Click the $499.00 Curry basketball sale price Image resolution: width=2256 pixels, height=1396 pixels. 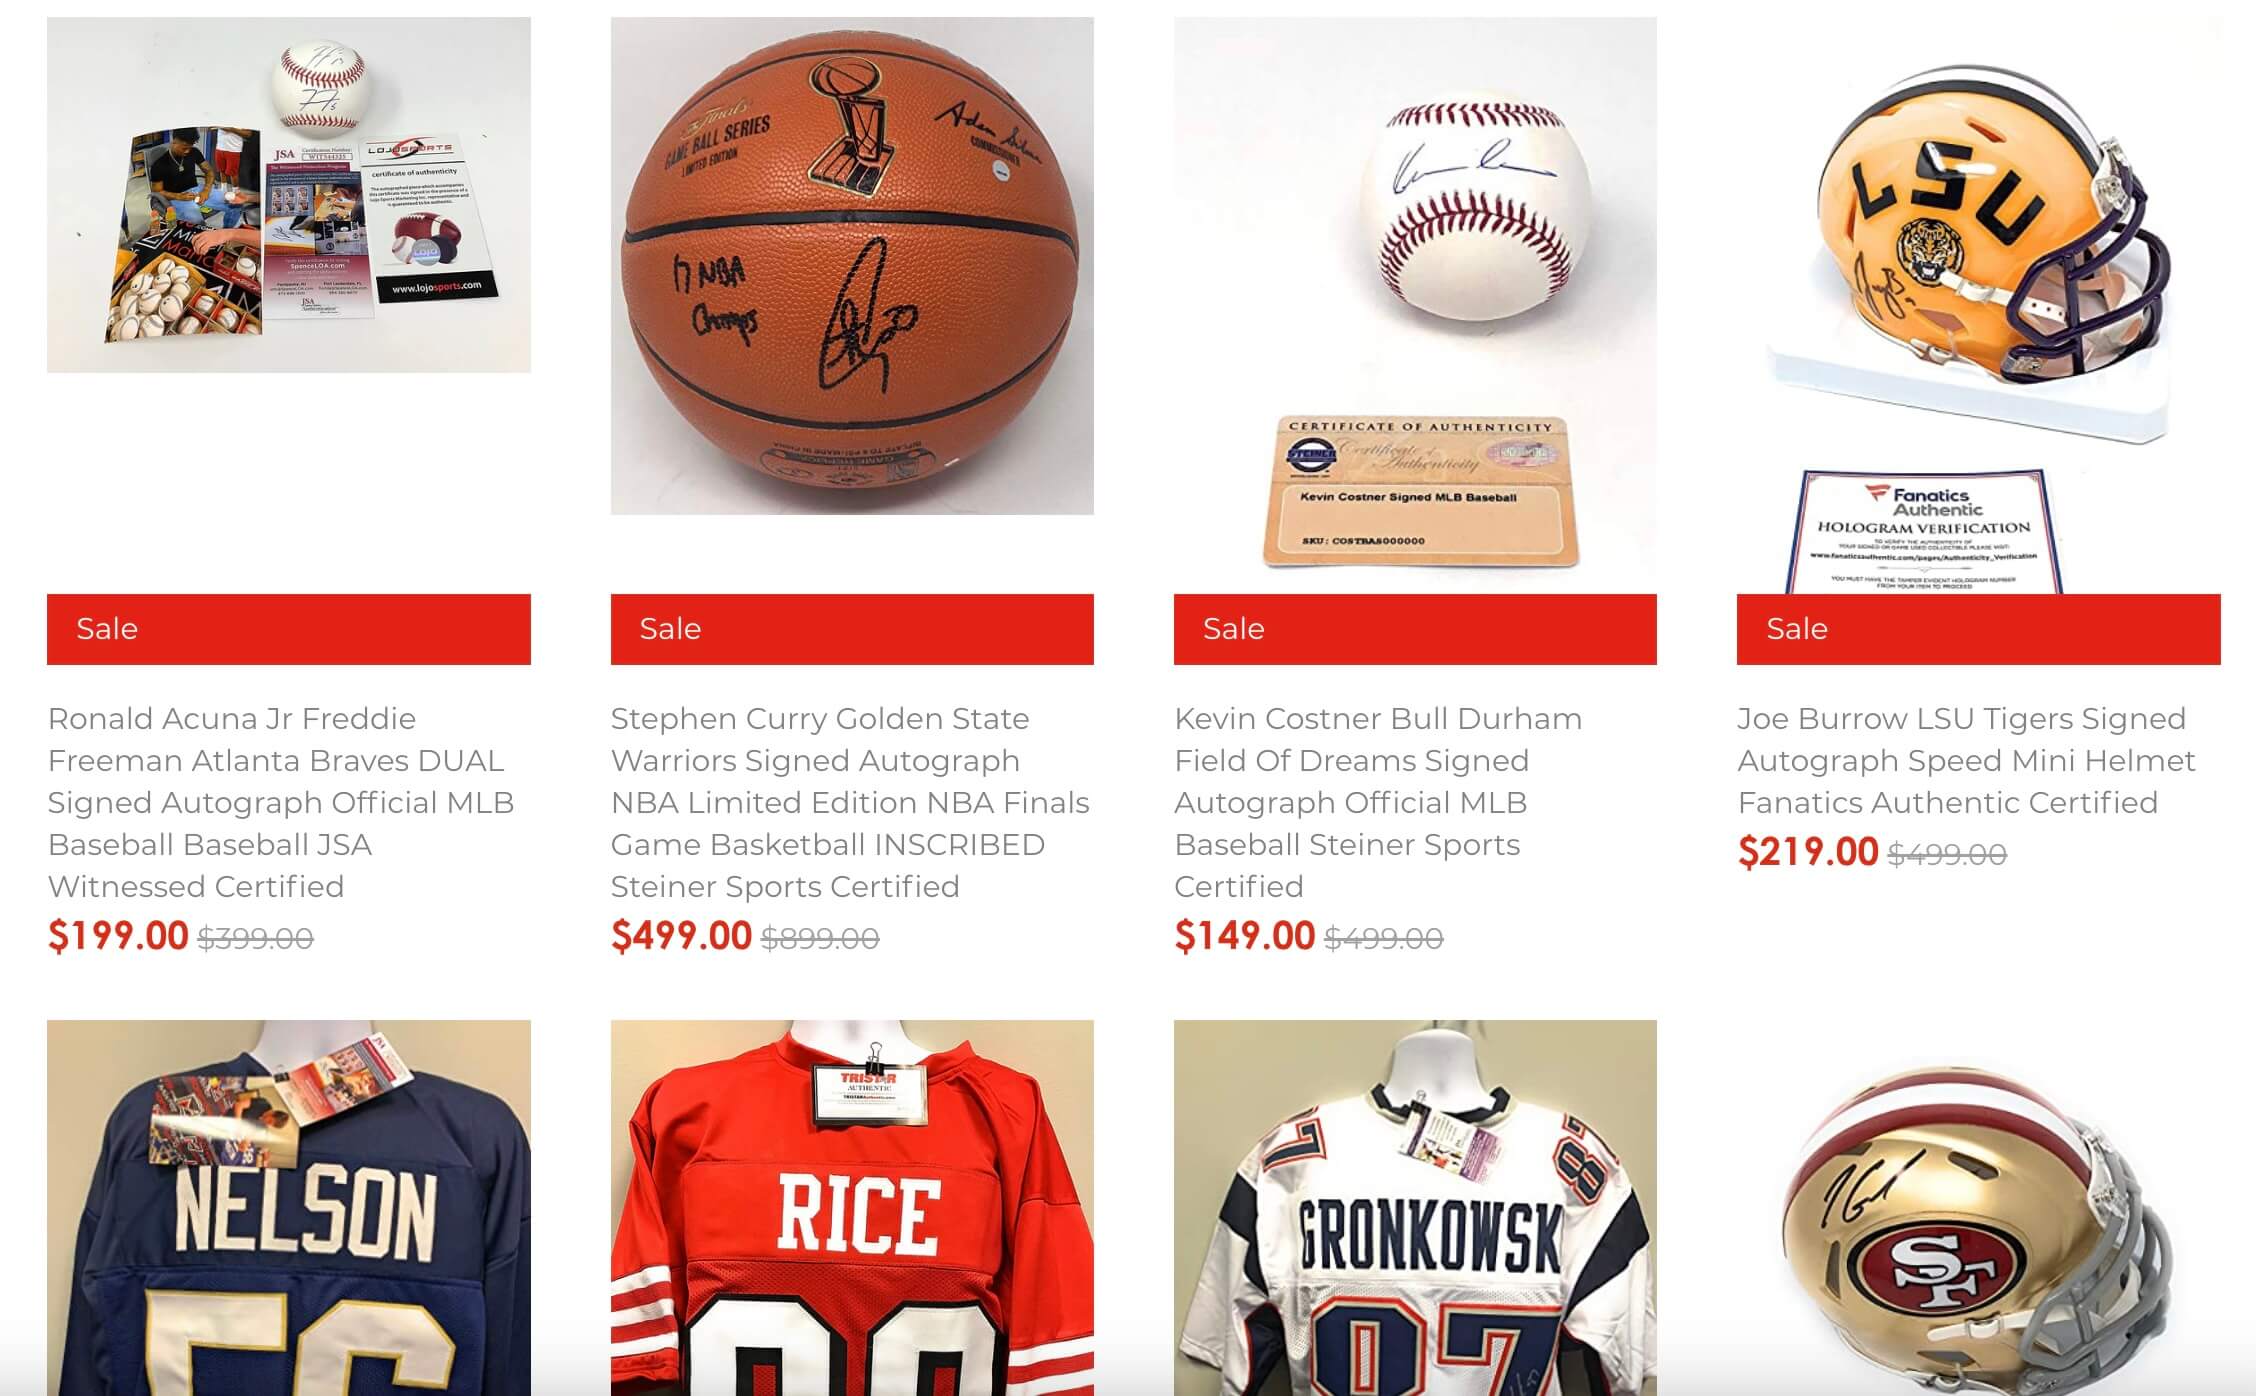[x=681, y=936]
